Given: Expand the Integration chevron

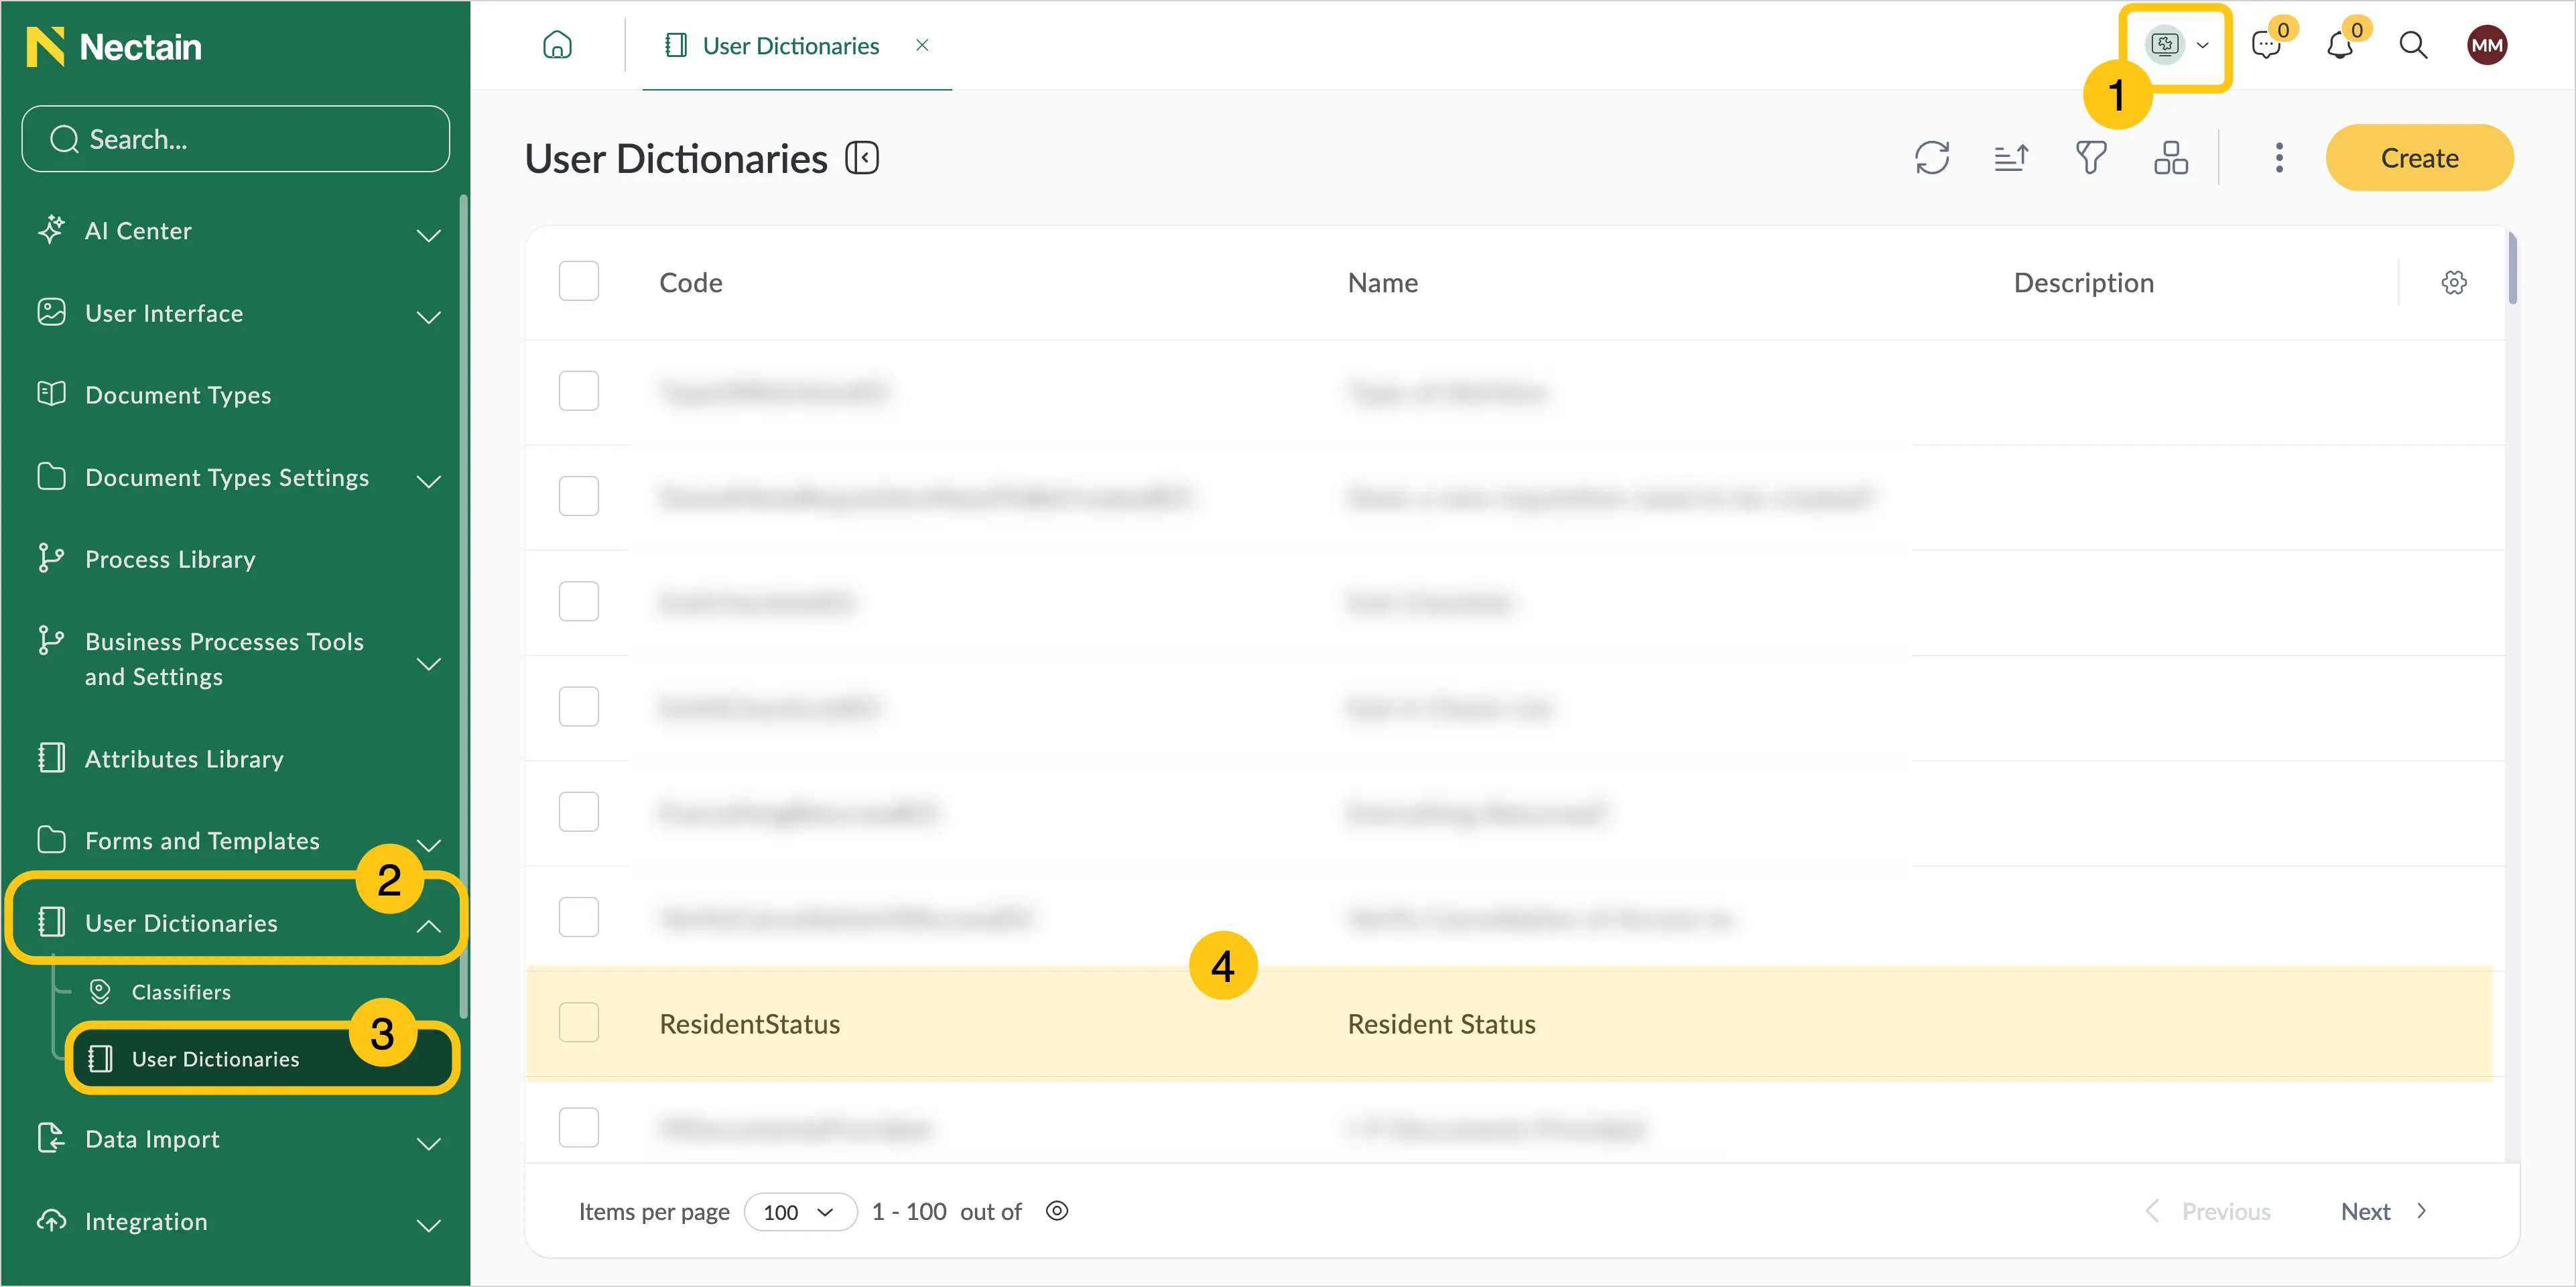Looking at the screenshot, I should (x=428, y=1225).
